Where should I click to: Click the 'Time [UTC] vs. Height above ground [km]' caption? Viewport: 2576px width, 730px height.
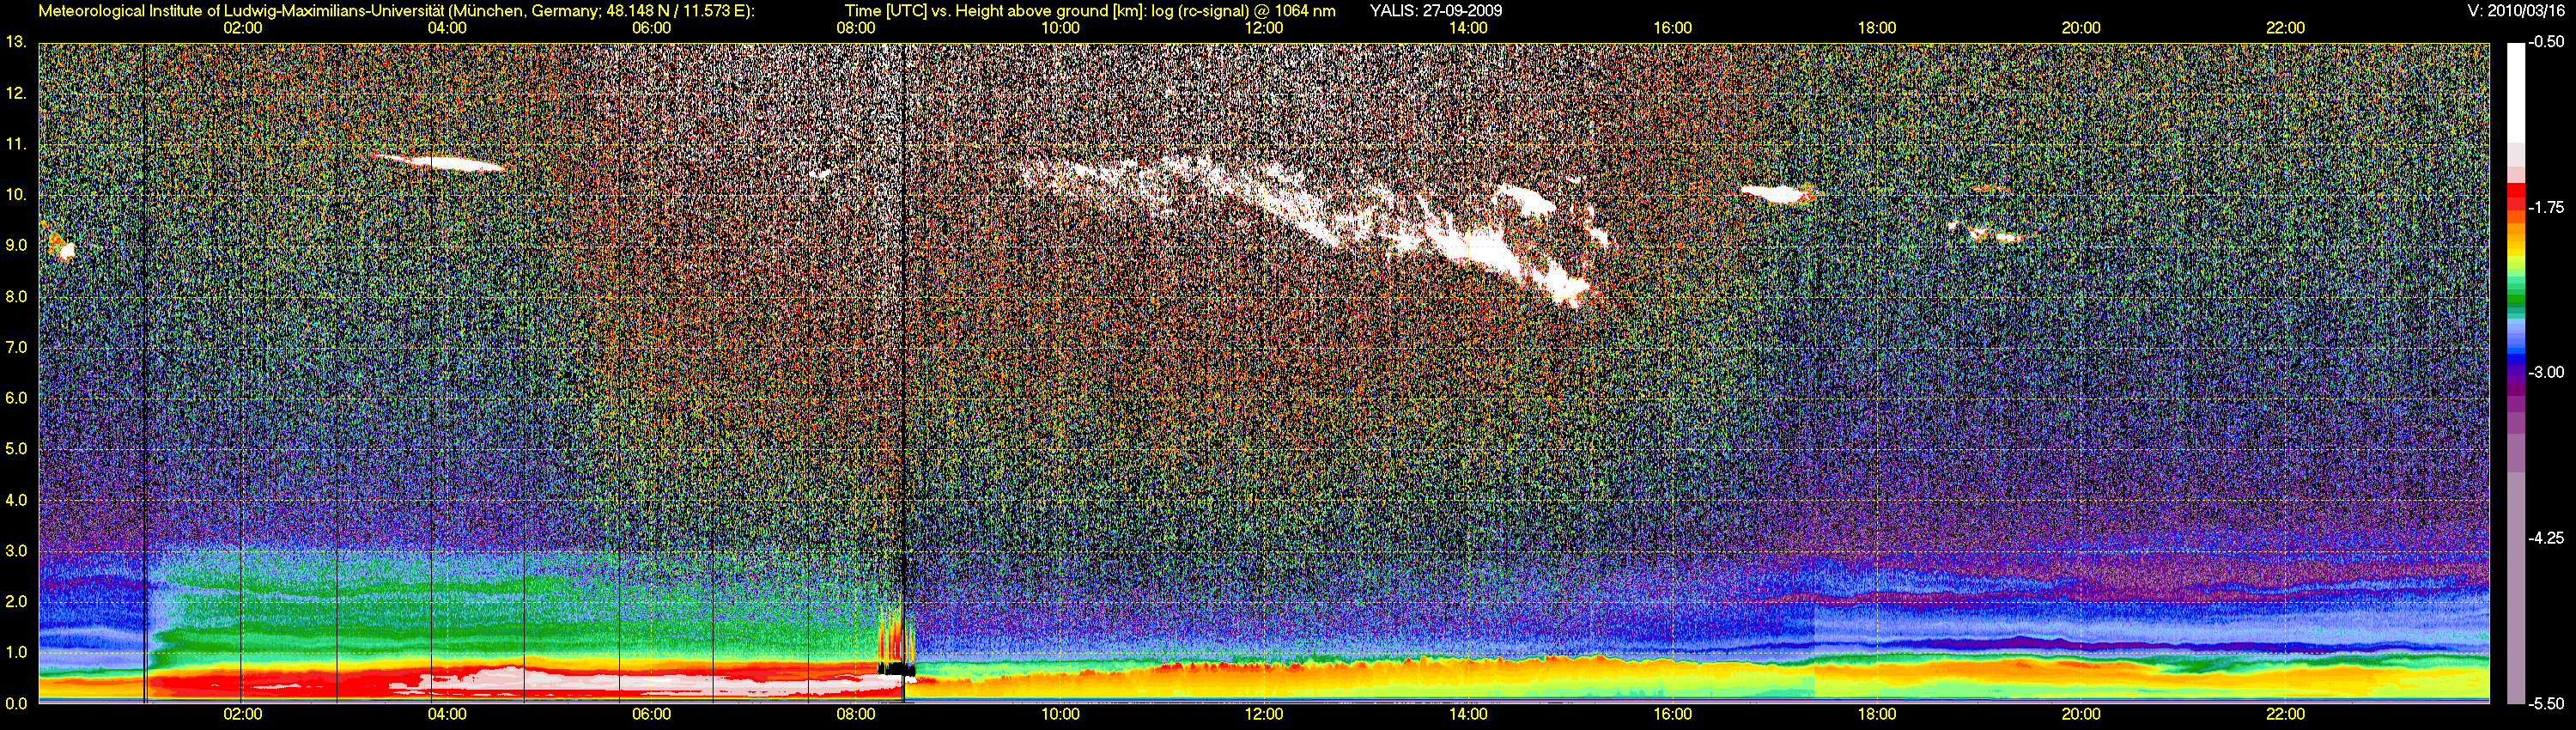pyautogui.click(x=995, y=11)
